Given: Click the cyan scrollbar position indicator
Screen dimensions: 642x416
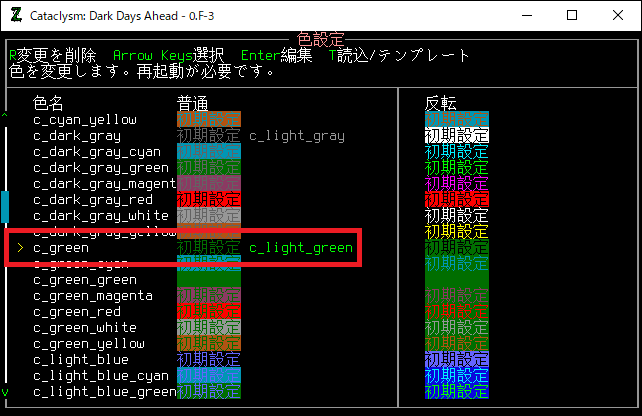Looking at the screenshot, I should point(5,207).
